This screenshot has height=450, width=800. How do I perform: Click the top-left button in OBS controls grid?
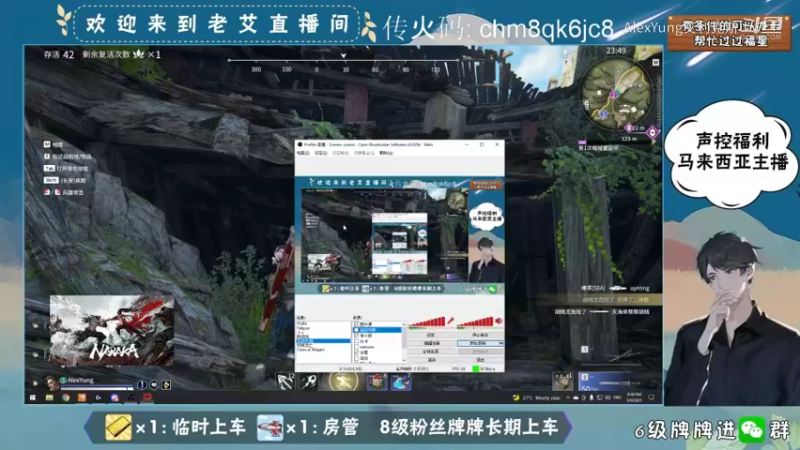[432, 335]
